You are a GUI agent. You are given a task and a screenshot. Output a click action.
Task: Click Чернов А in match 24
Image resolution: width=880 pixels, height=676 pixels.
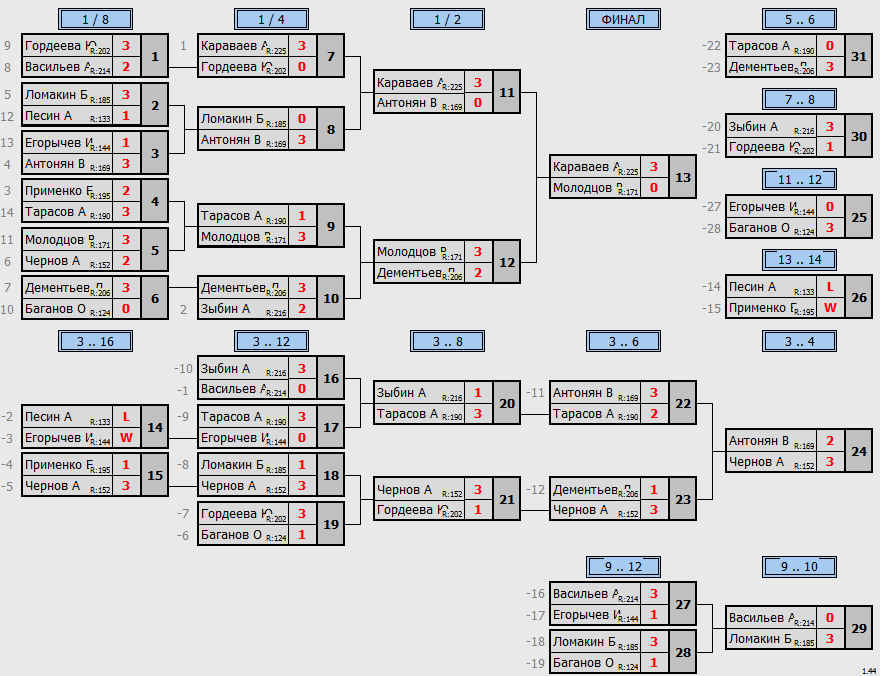click(756, 462)
